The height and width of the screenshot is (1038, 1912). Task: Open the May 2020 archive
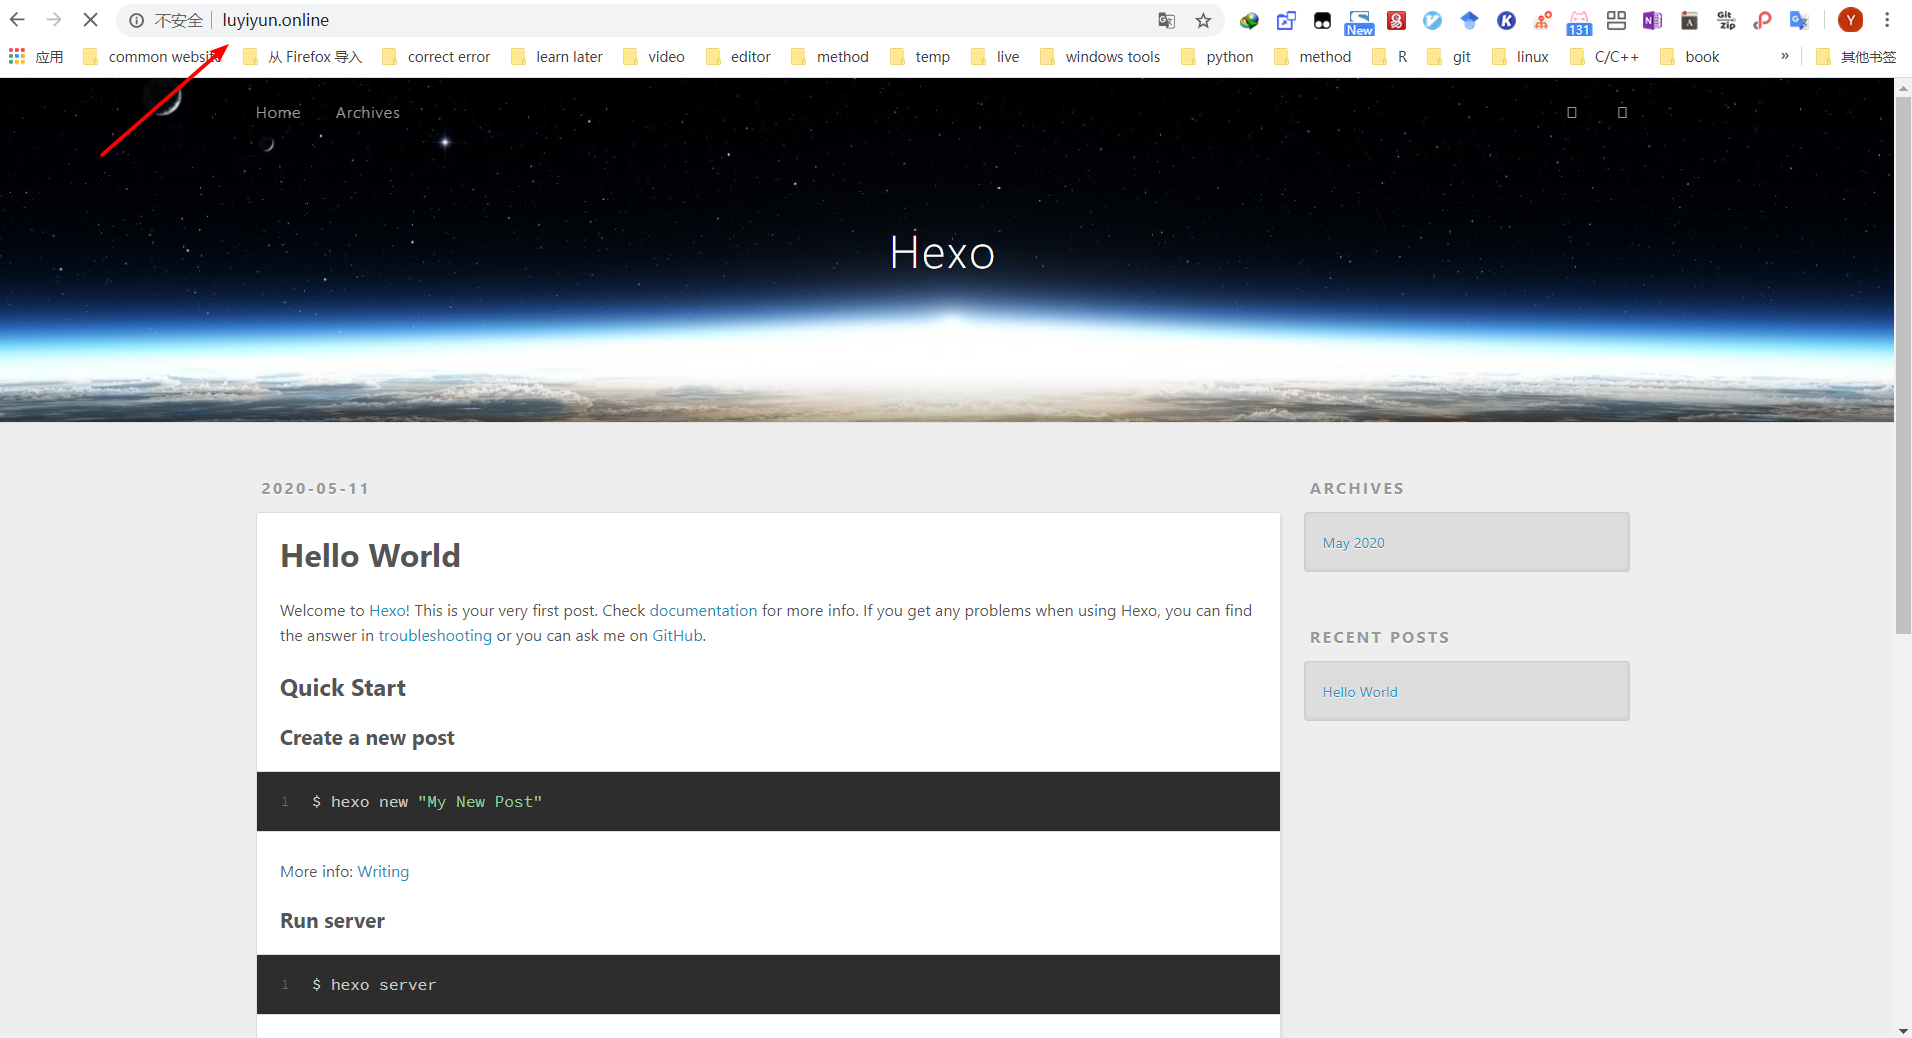point(1353,543)
